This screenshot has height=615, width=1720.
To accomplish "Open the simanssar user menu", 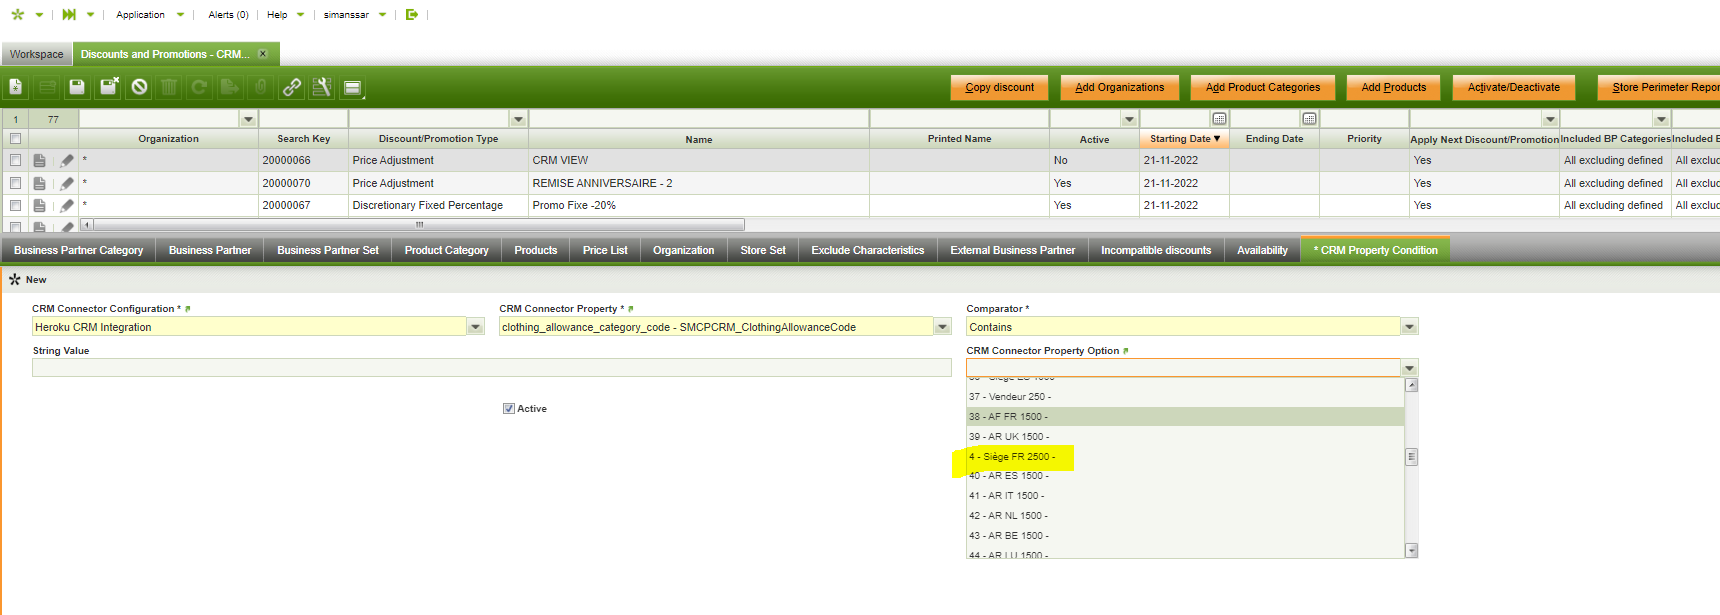I will (355, 15).
